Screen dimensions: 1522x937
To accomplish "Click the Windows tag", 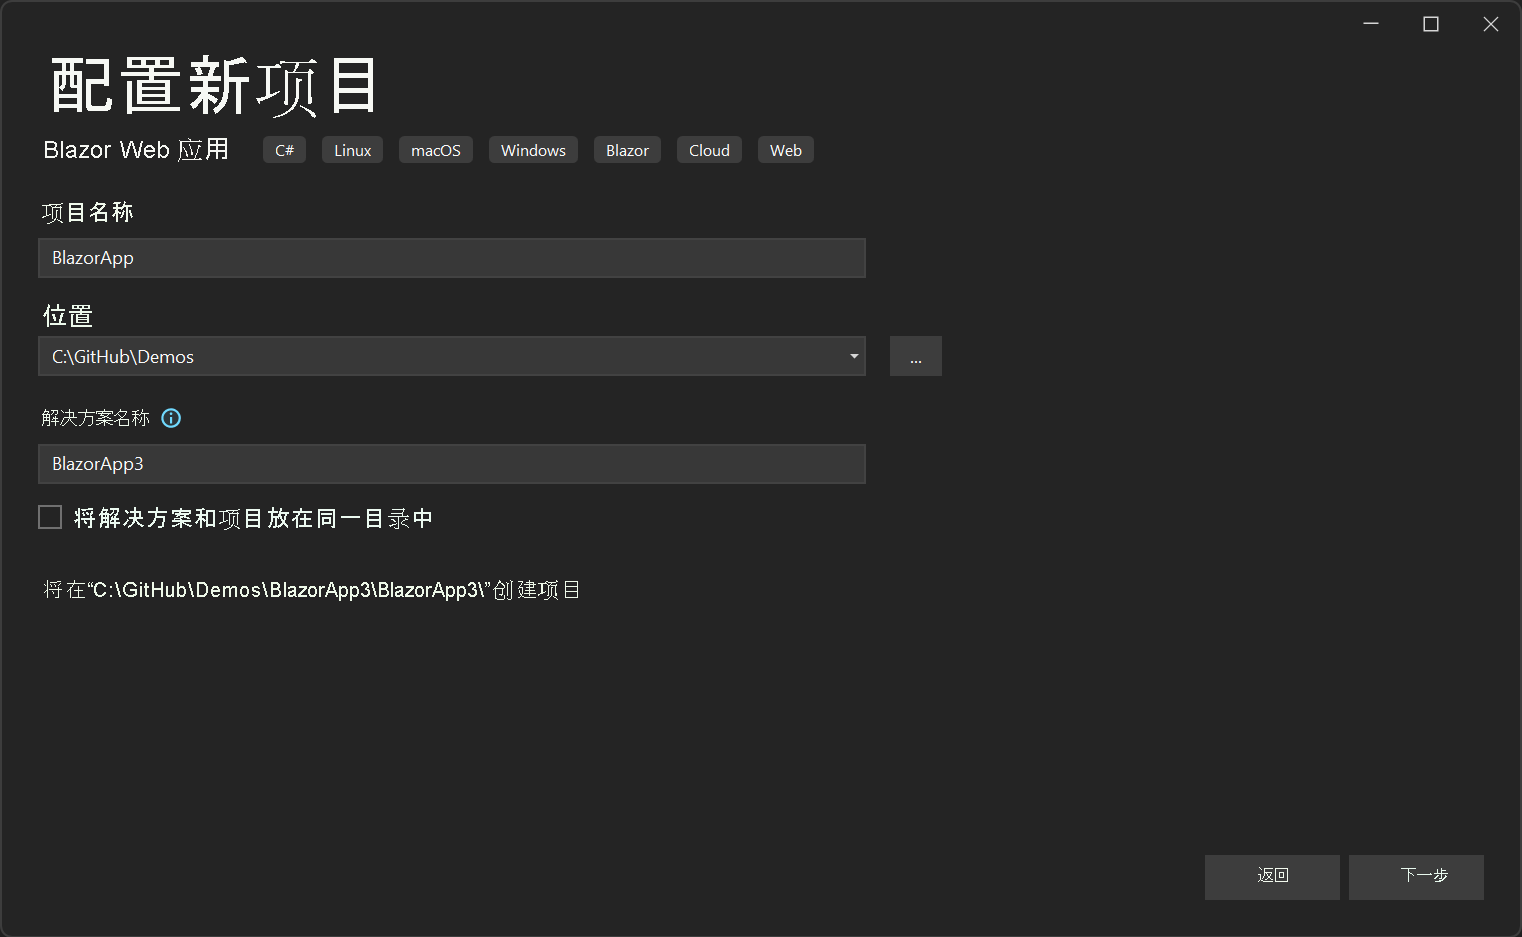I will coord(533,150).
